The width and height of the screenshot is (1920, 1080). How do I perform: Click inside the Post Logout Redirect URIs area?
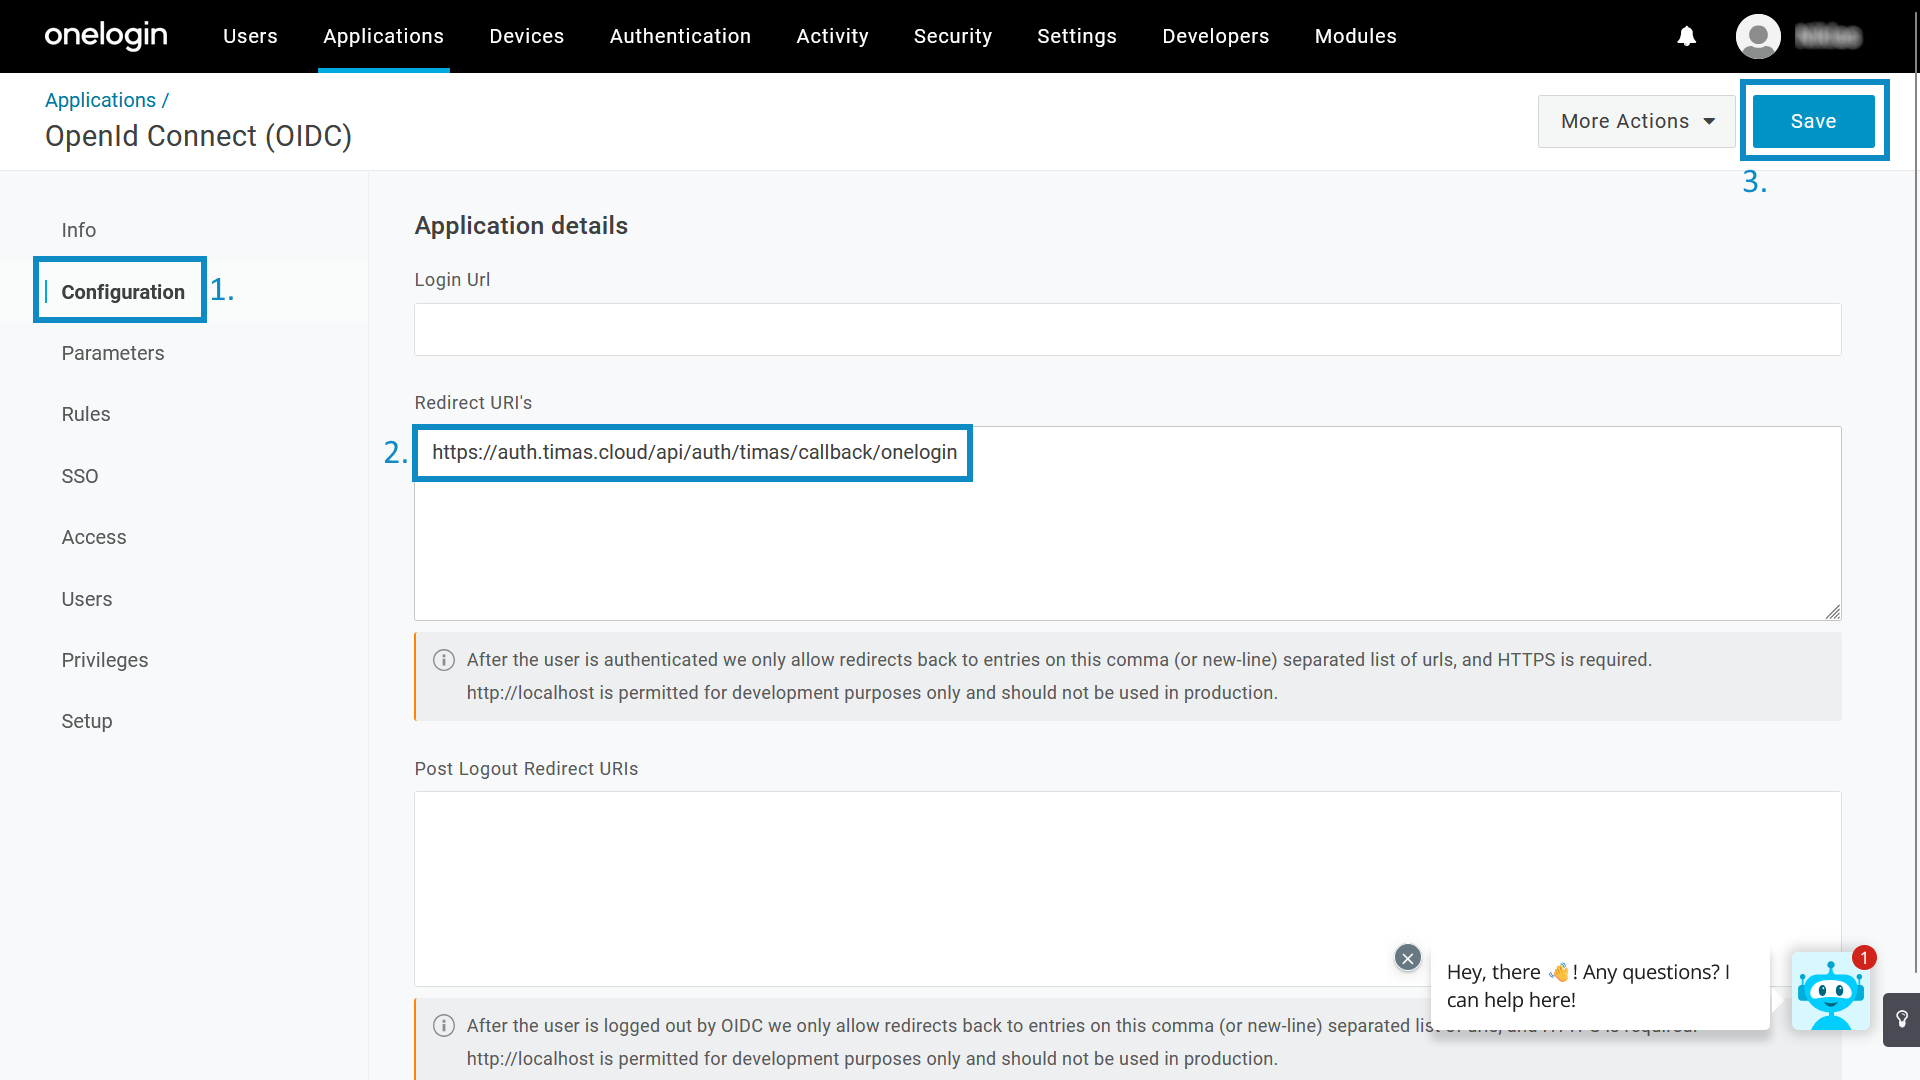click(1127, 889)
